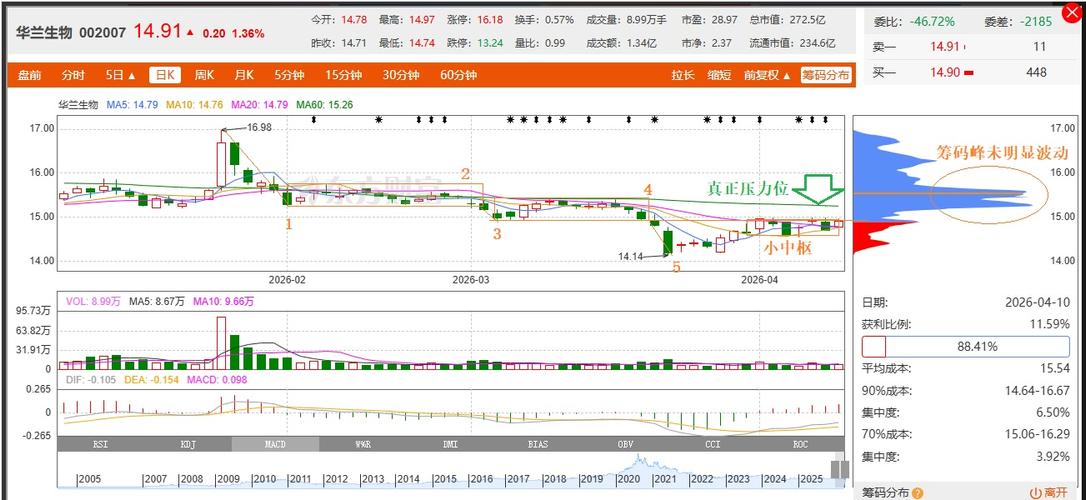Expand the 5日 period dropdown
Screen dimensions: 1086x500
121,75
